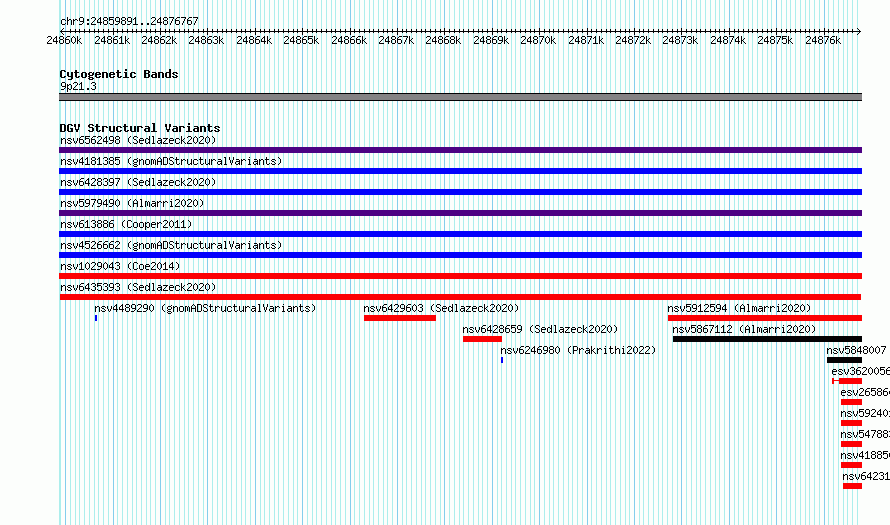Select the tiny blue mark under nsv4489290
The height and width of the screenshot is (525, 890).
(x=96, y=318)
